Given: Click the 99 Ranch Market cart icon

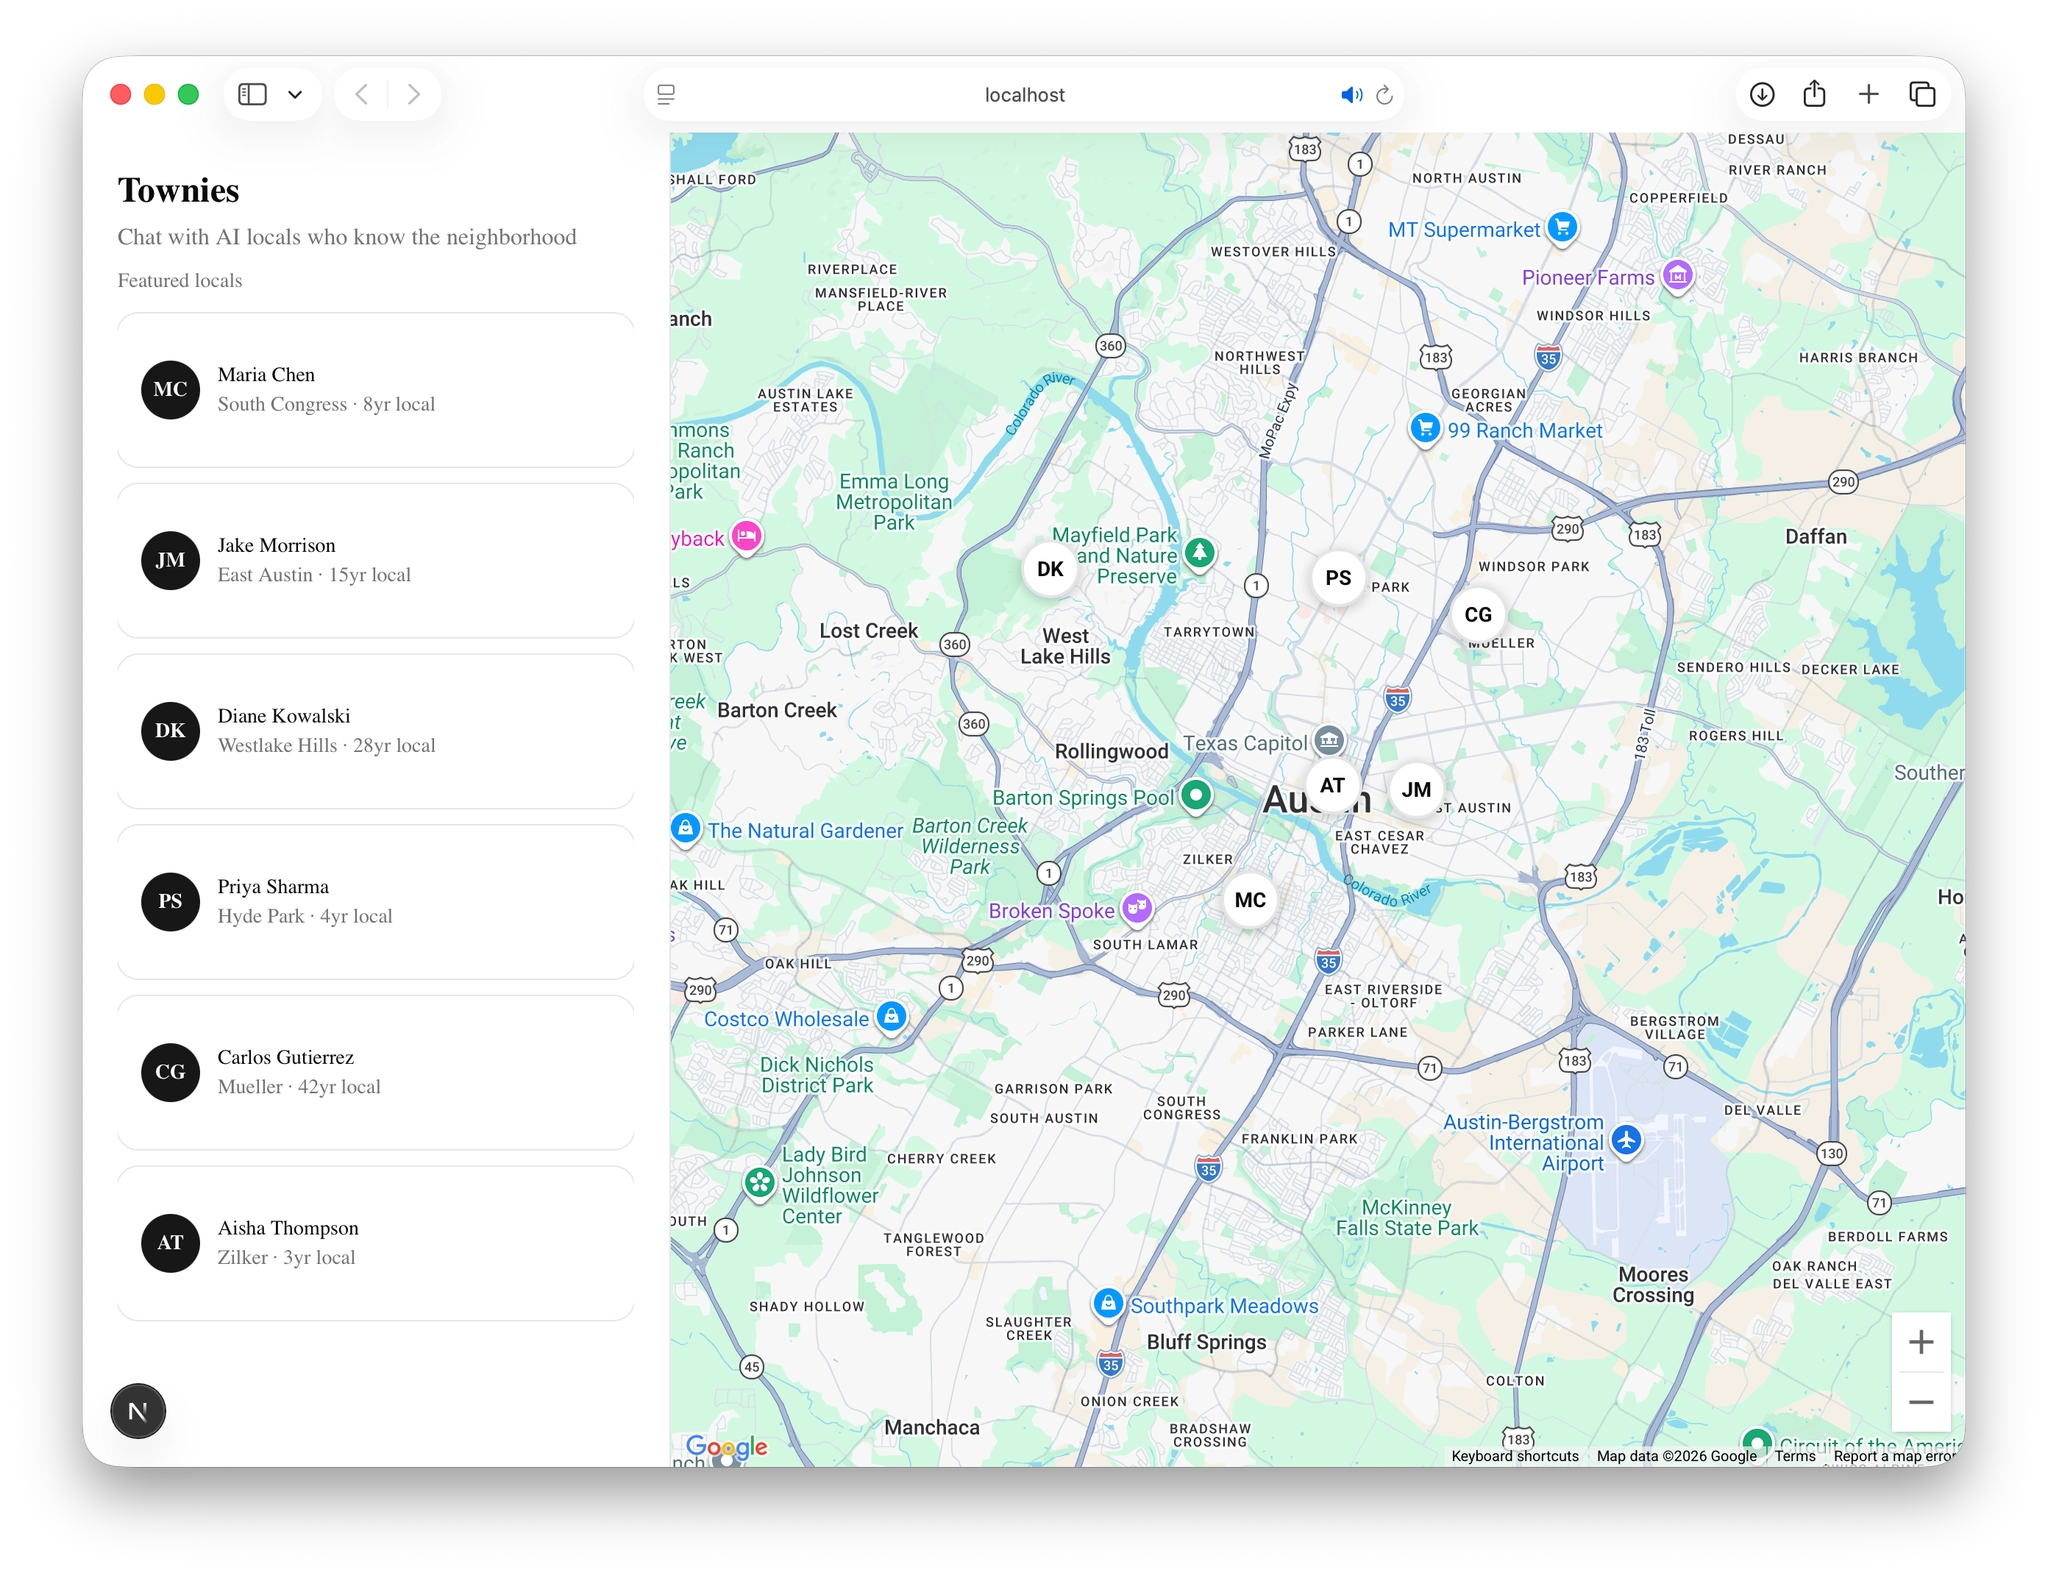Looking at the screenshot, I should pyautogui.click(x=1426, y=430).
